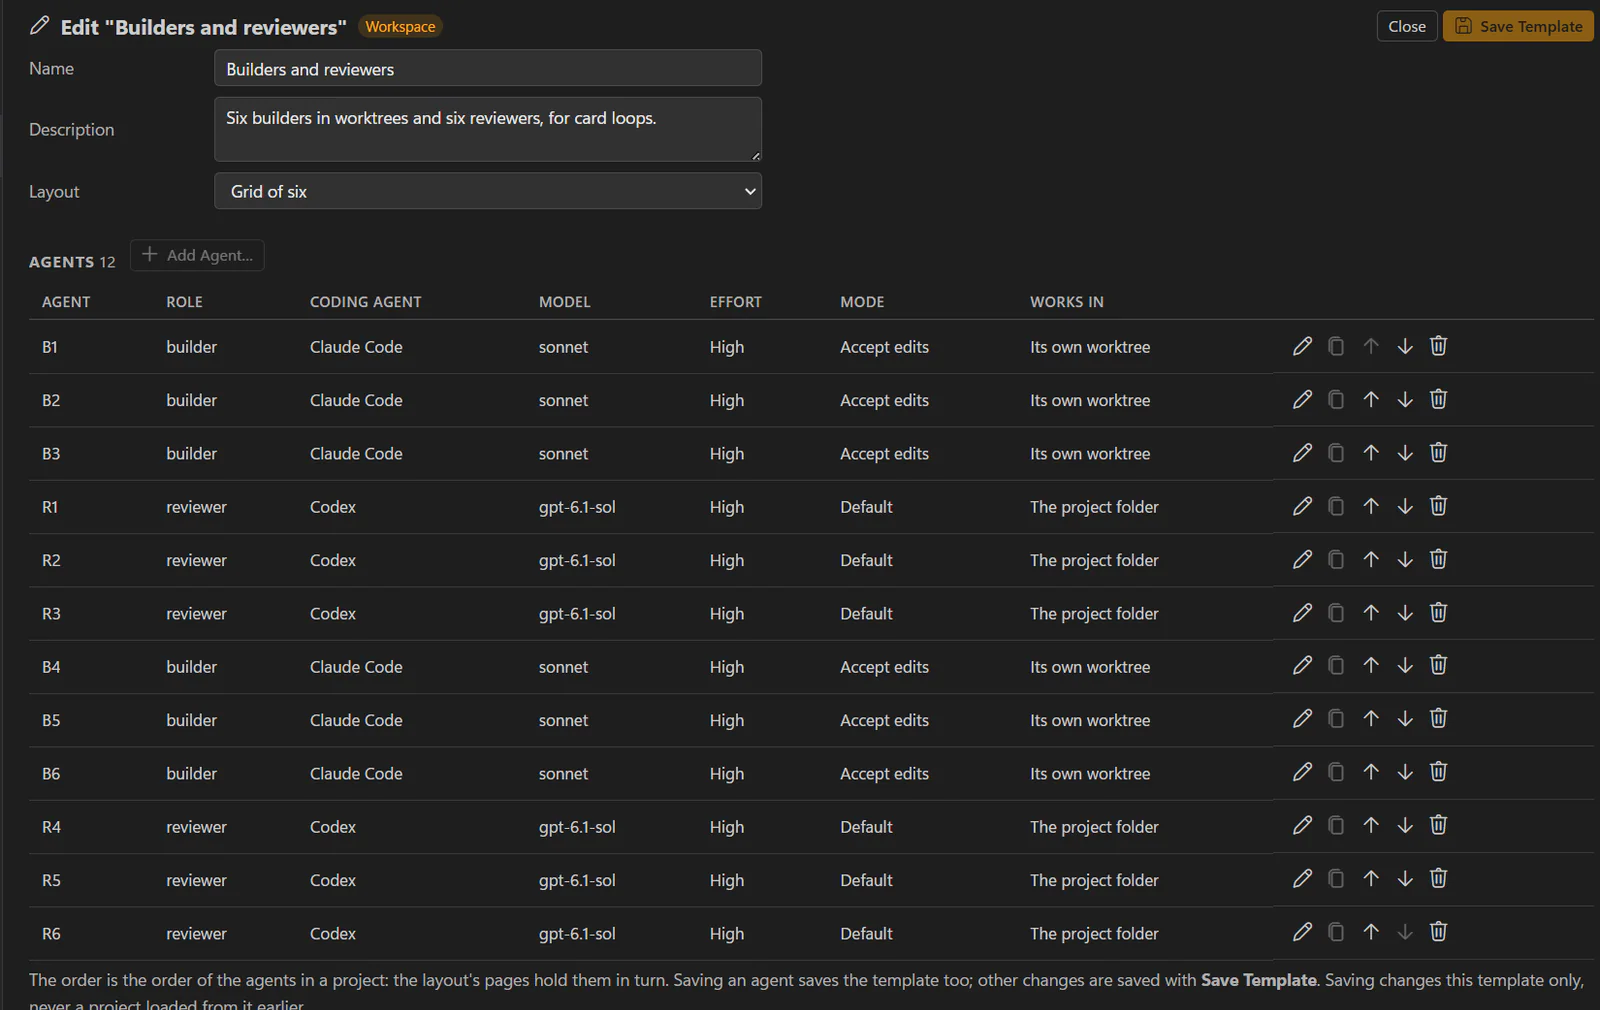Select the B1 agent name cell
Image resolution: width=1600 pixels, height=1010 pixels.
tap(50, 347)
